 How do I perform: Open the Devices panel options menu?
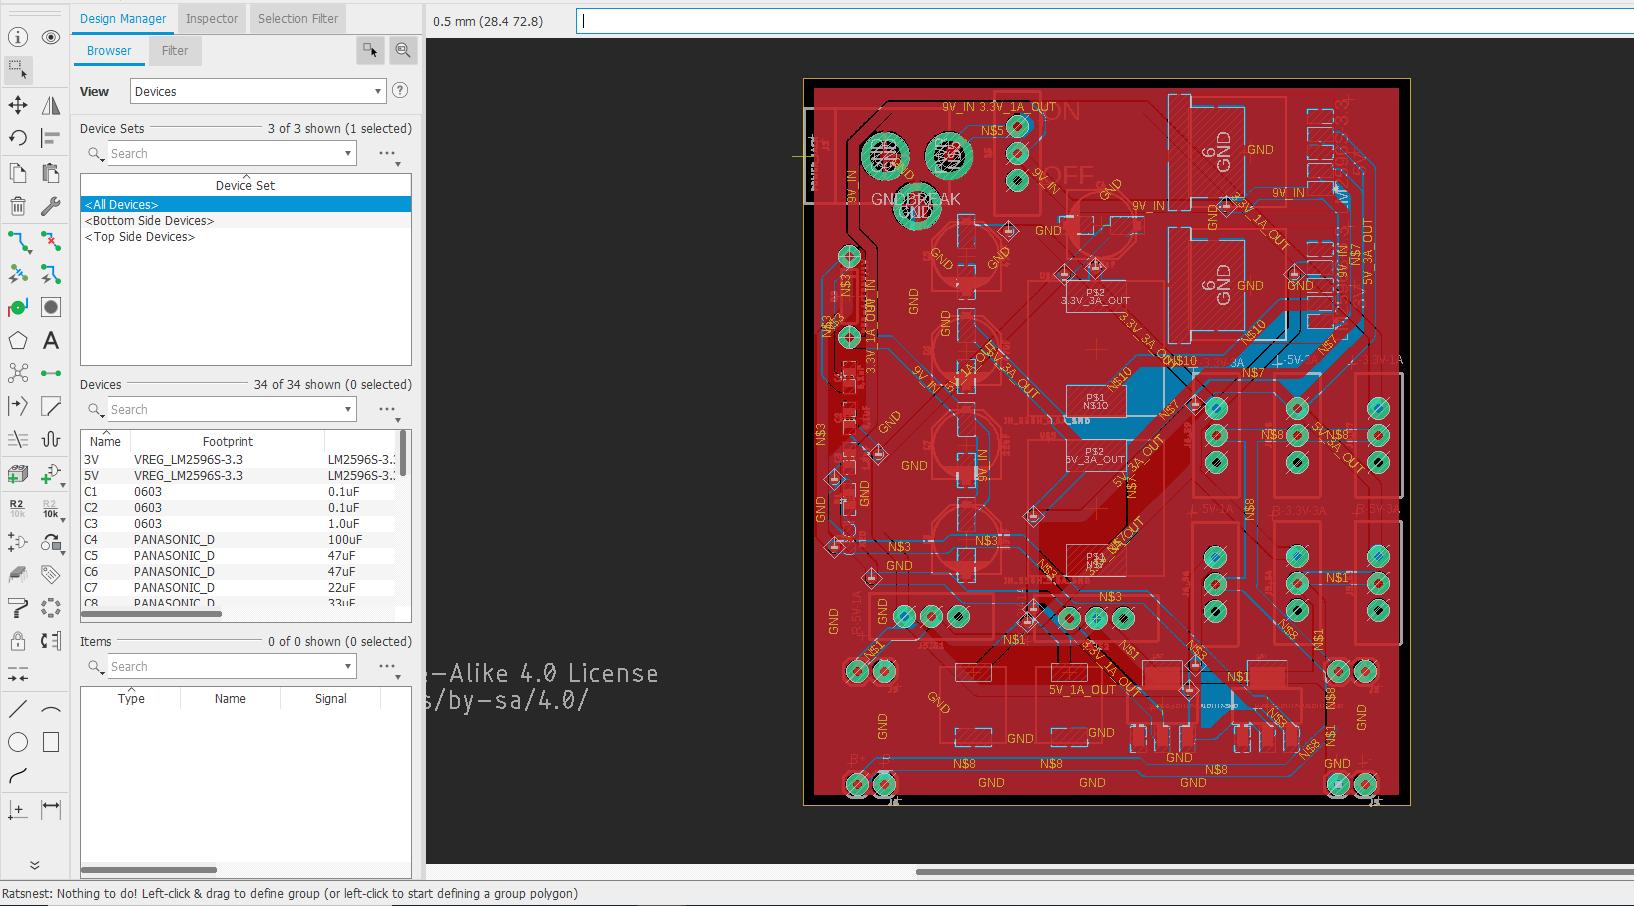click(386, 409)
